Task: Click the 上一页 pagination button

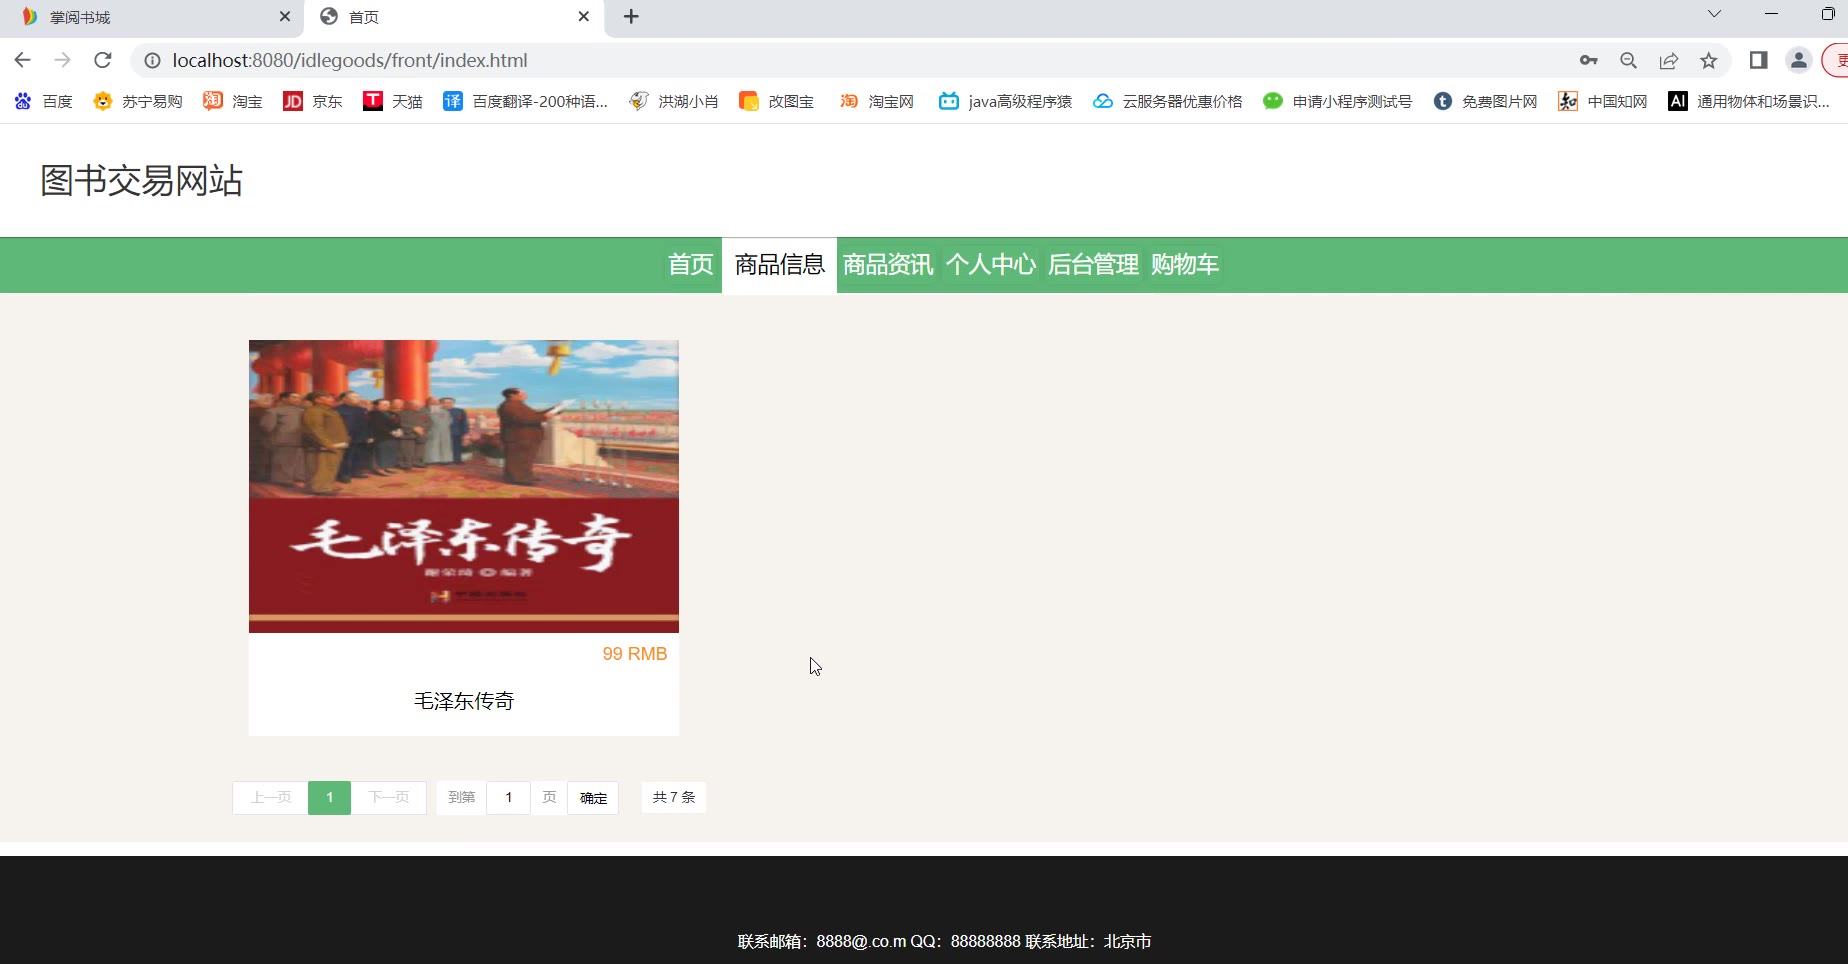Action: [x=271, y=798]
